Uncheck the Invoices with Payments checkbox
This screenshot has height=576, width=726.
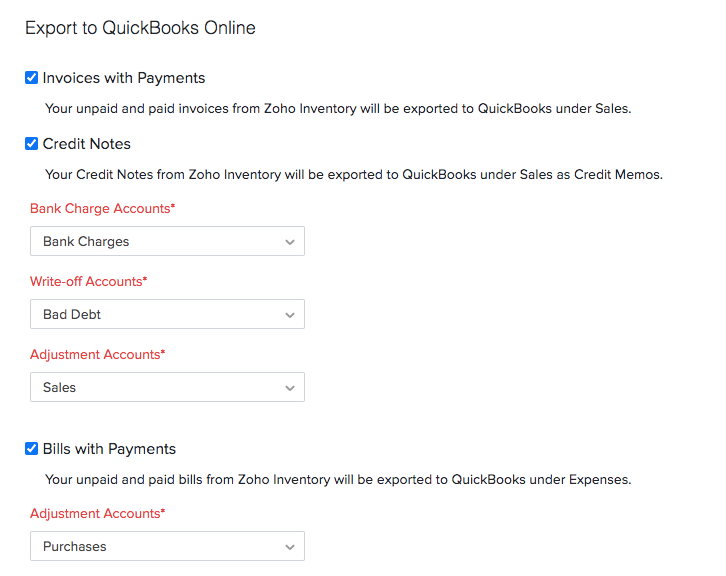coord(32,78)
